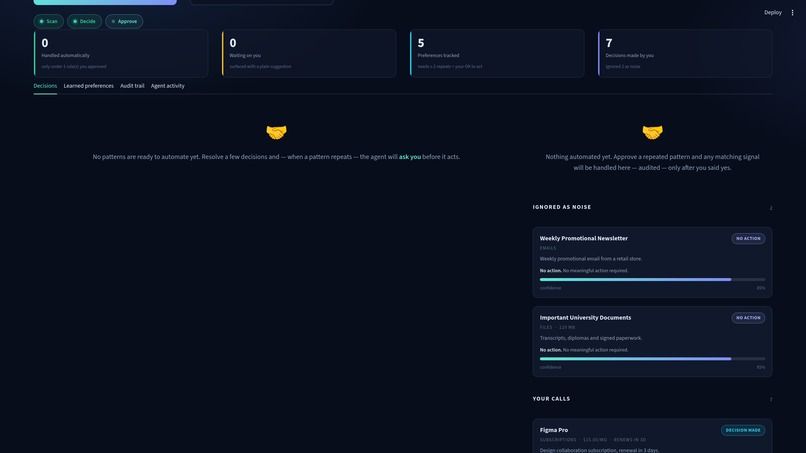Click the Scan step pill
Viewport: 806px width, 453px height.
(x=49, y=22)
